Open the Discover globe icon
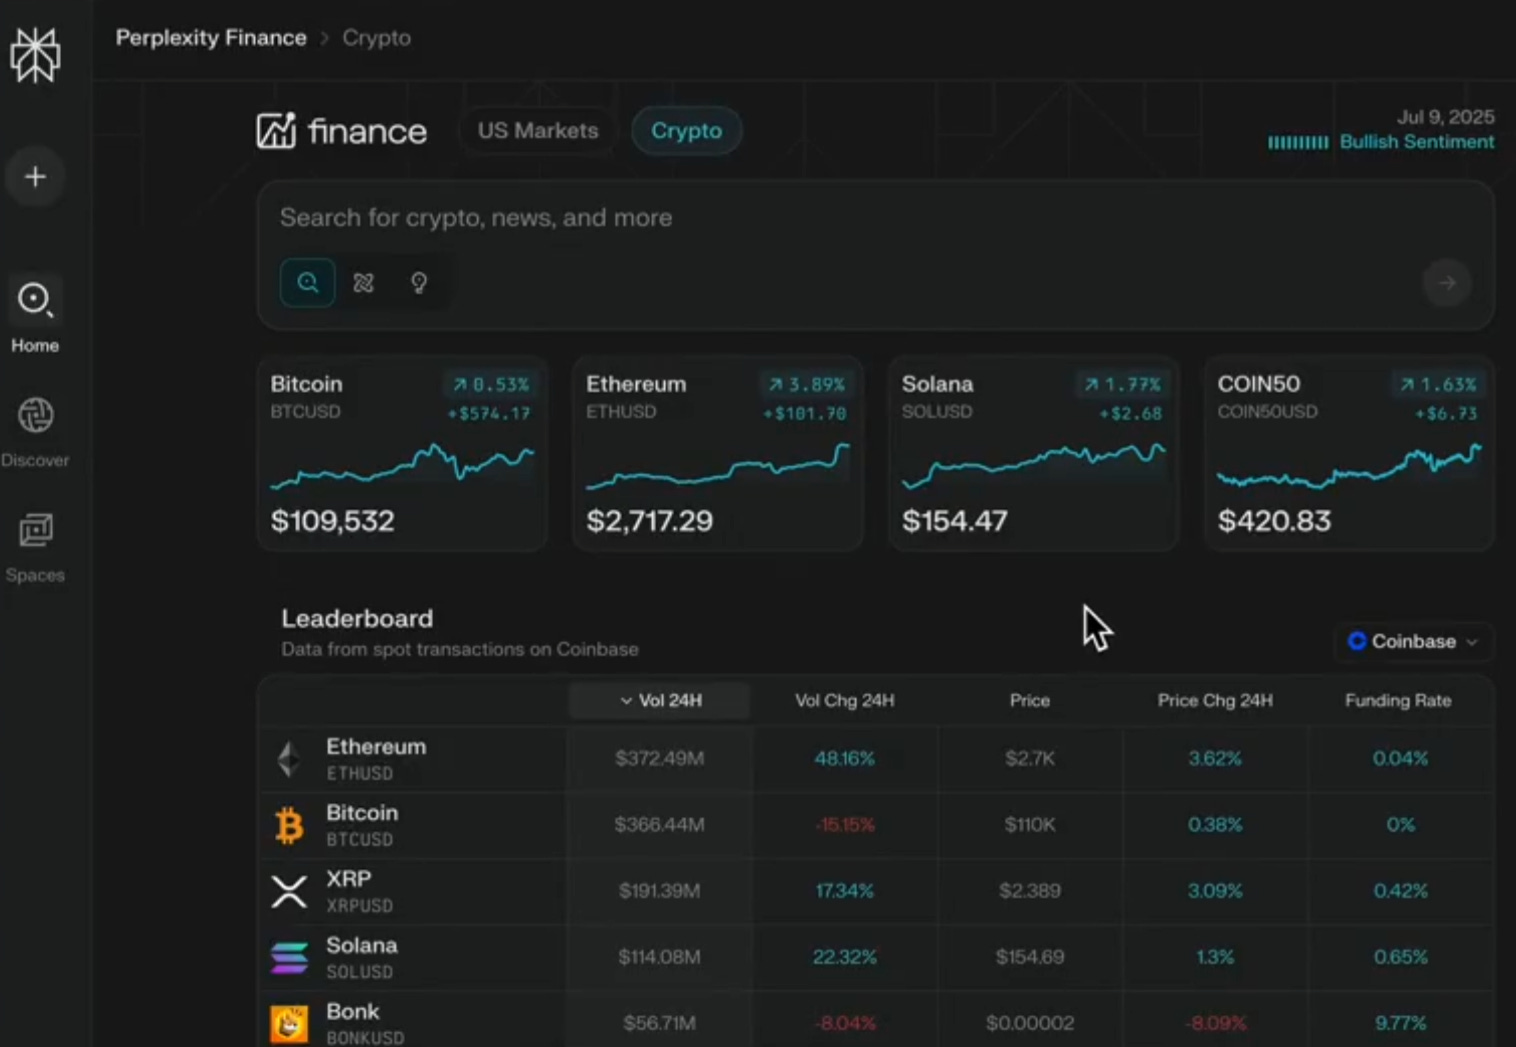Image resolution: width=1516 pixels, height=1047 pixels. (35, 416)
